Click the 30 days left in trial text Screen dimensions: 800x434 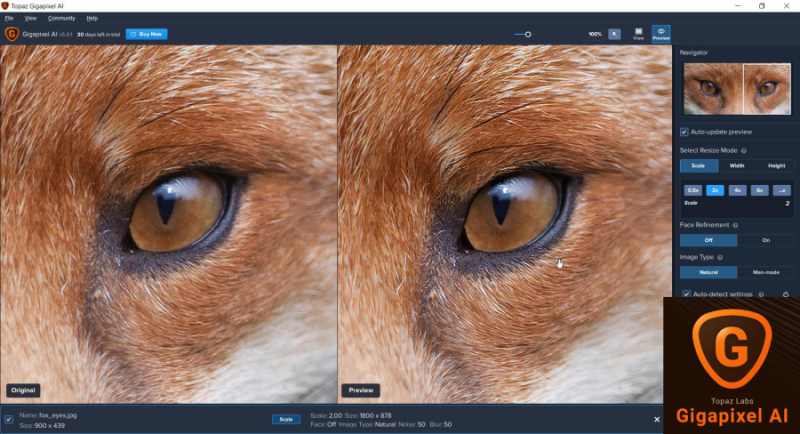98,35
